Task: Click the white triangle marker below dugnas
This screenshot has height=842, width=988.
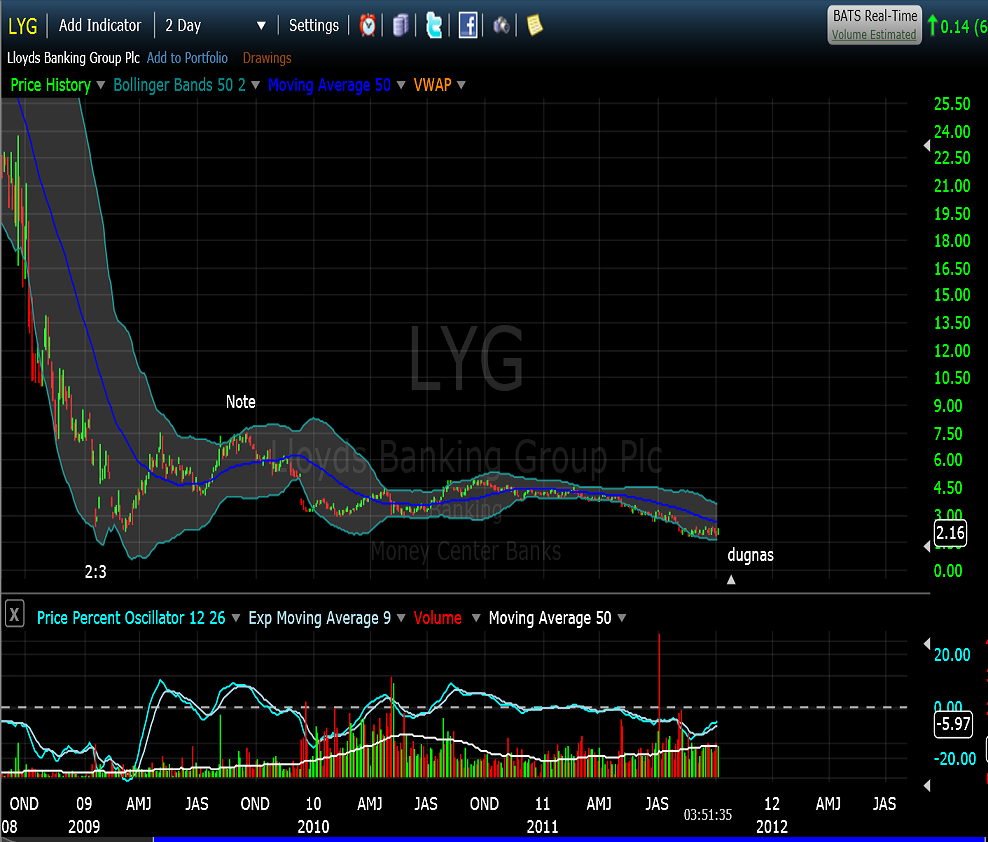Action: pos(731,580)
